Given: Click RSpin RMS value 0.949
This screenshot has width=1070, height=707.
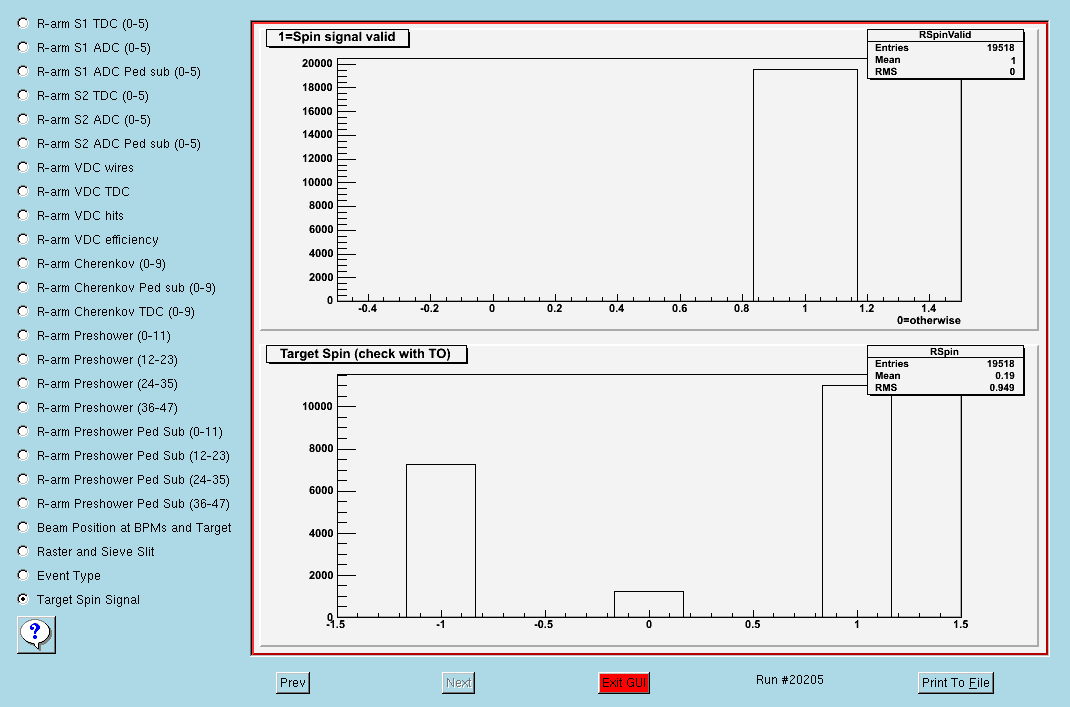Looking at the screenshot, I should (1002, 388).
